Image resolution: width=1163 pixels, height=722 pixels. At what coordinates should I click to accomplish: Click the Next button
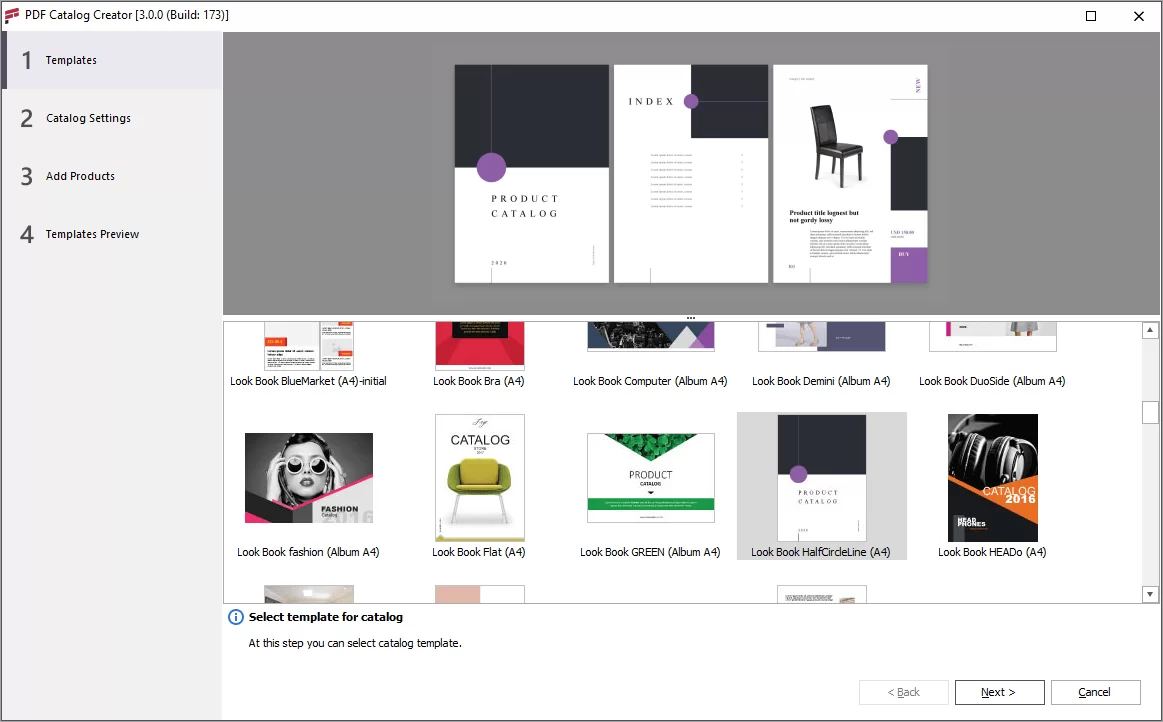click(x=999, y=691)
